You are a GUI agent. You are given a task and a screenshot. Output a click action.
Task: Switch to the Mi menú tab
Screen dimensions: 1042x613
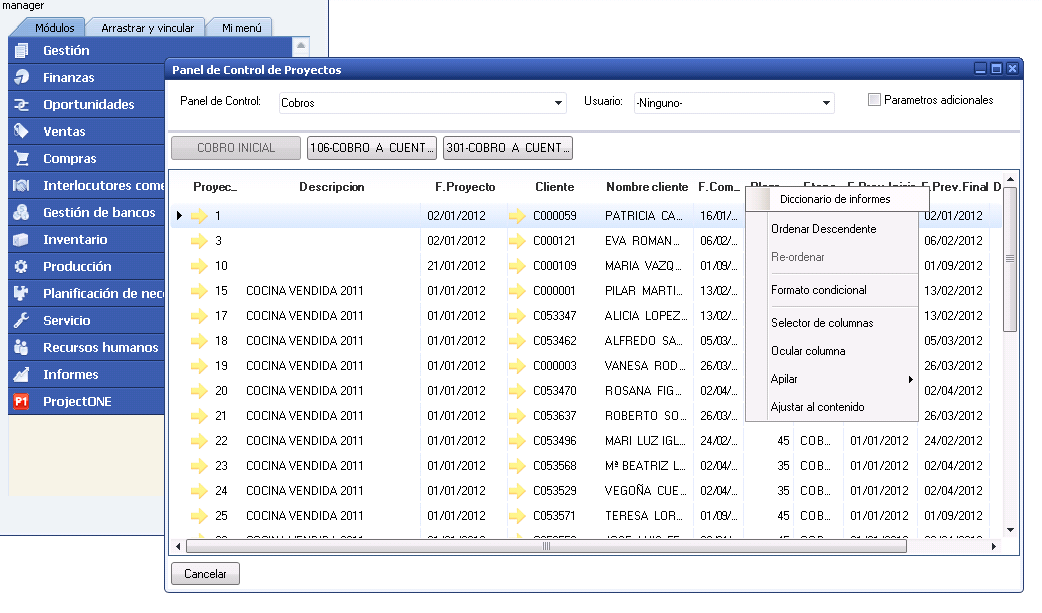click(x=242, y=28)
